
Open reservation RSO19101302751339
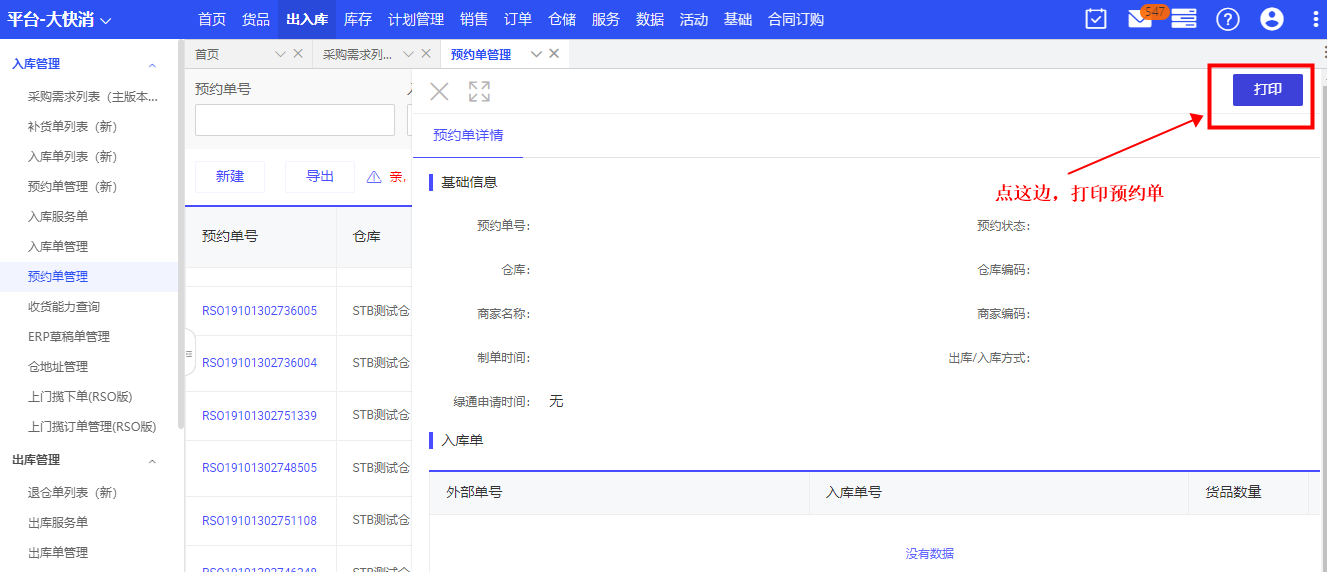pyautogui.click(x=259, y=416)
